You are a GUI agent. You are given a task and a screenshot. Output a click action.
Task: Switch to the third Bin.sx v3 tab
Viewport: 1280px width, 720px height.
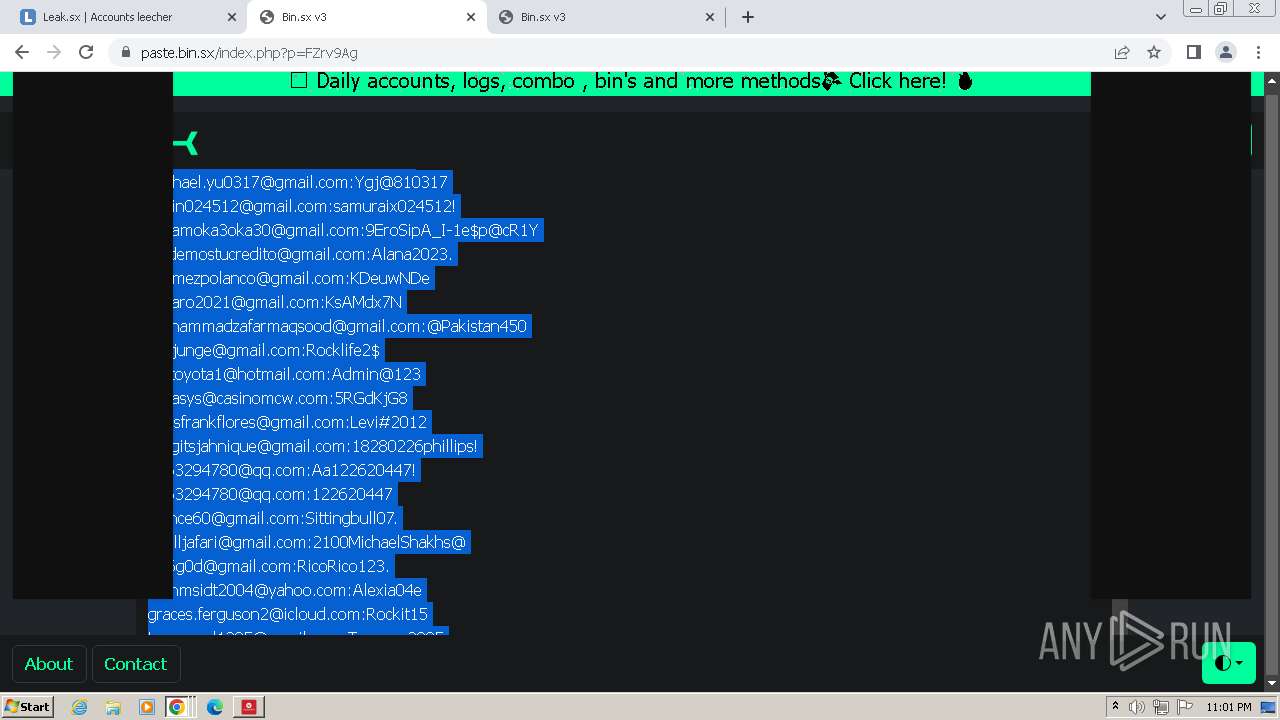(607, 17)
